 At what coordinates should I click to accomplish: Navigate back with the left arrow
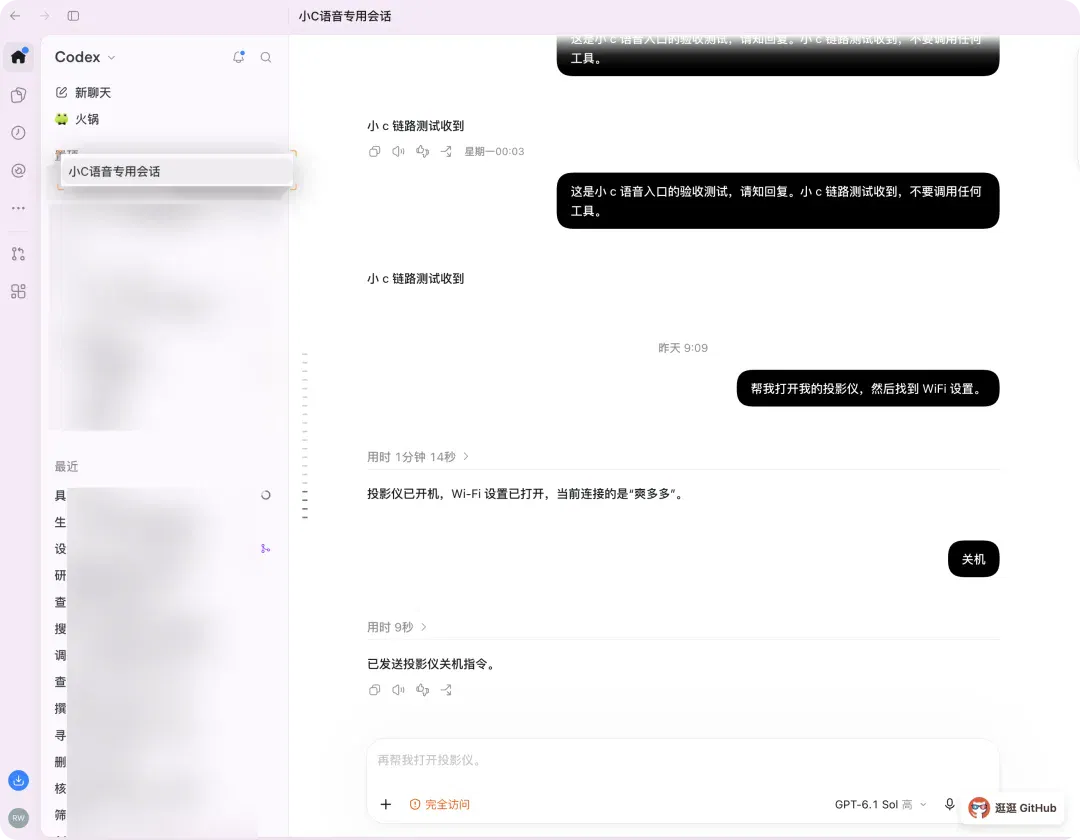point(15,15)
